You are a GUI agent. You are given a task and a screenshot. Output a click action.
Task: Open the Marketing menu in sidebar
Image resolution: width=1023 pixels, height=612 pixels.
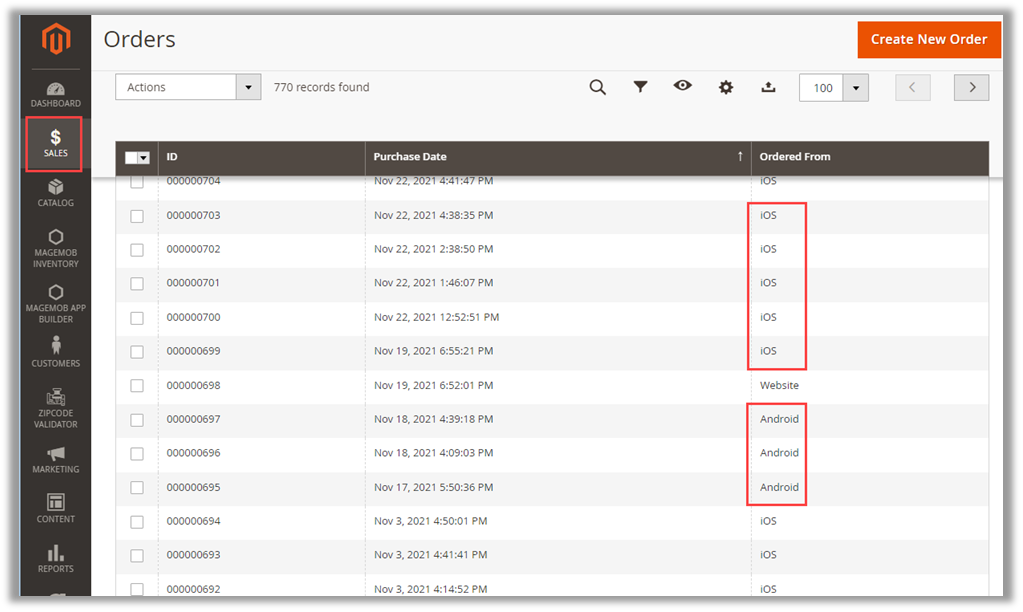tap(56, 460)
